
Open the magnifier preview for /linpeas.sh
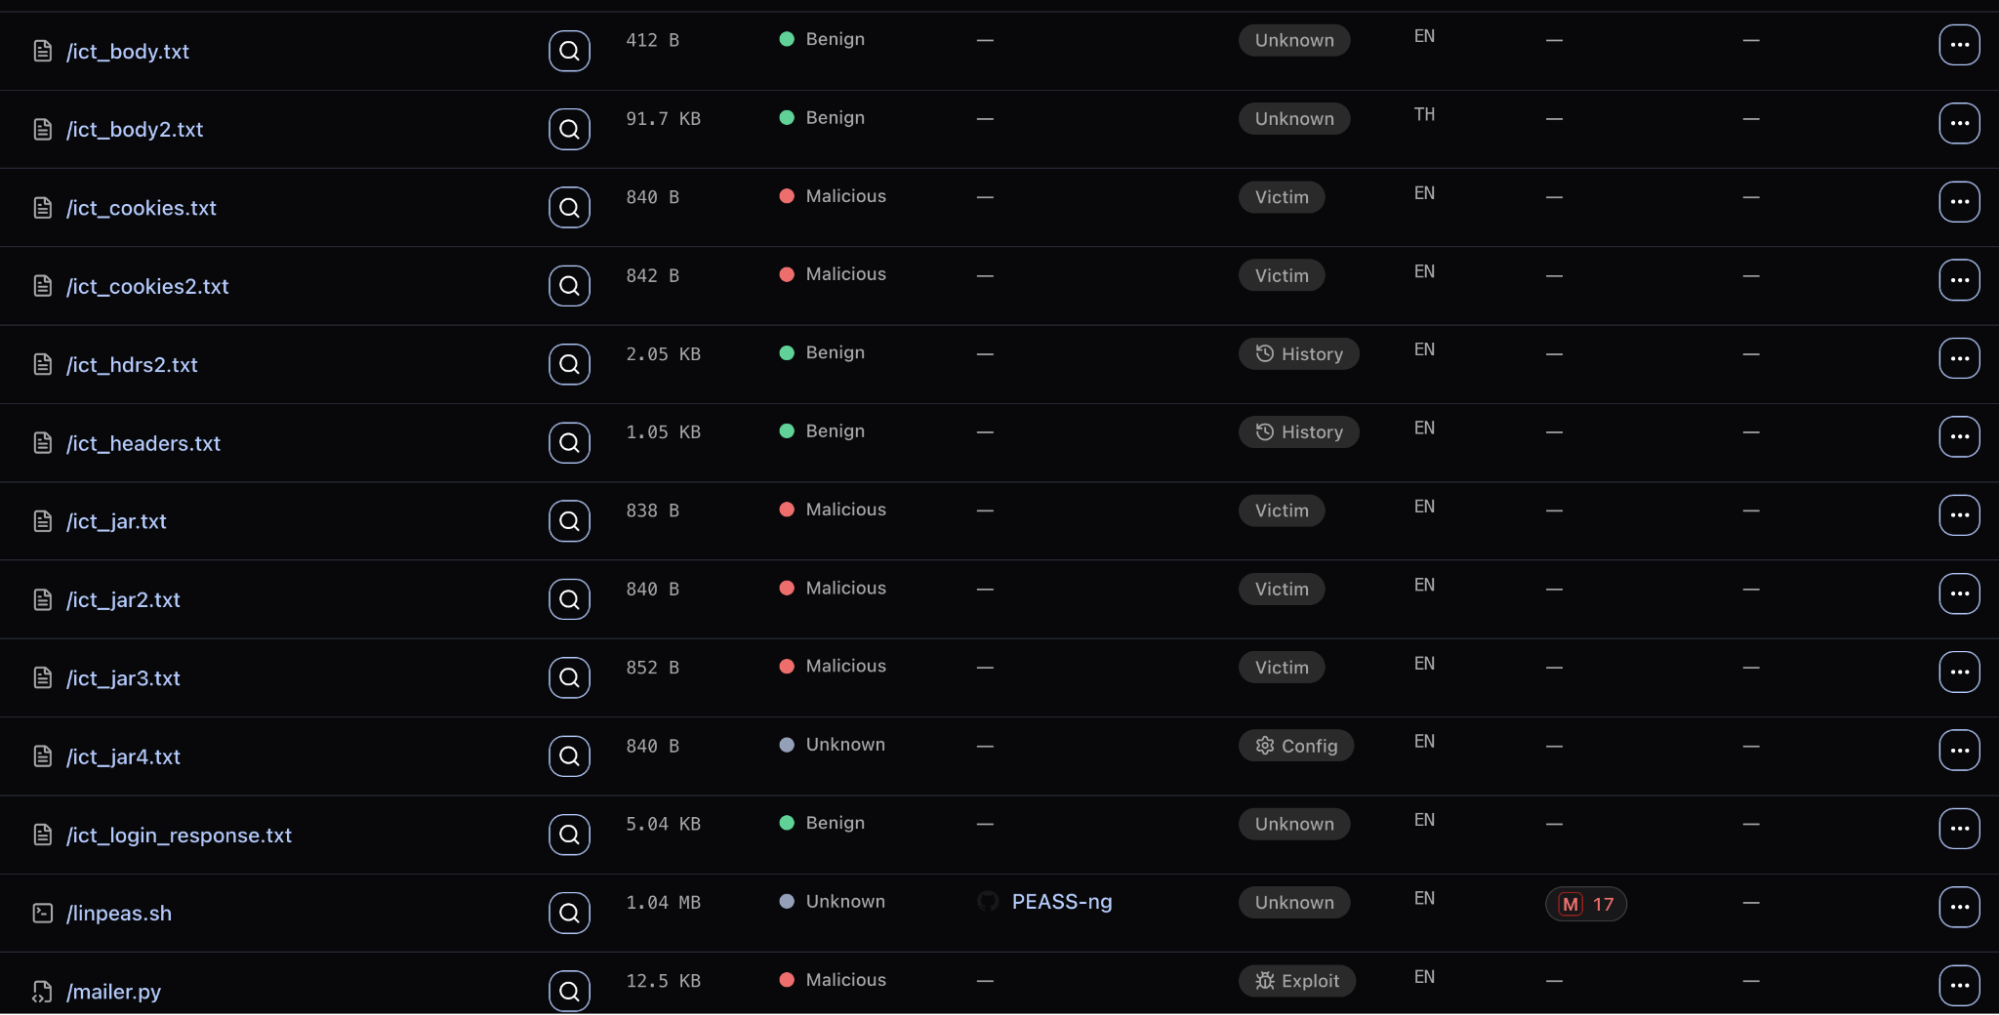pyautogui.click(x=569, y=913)
